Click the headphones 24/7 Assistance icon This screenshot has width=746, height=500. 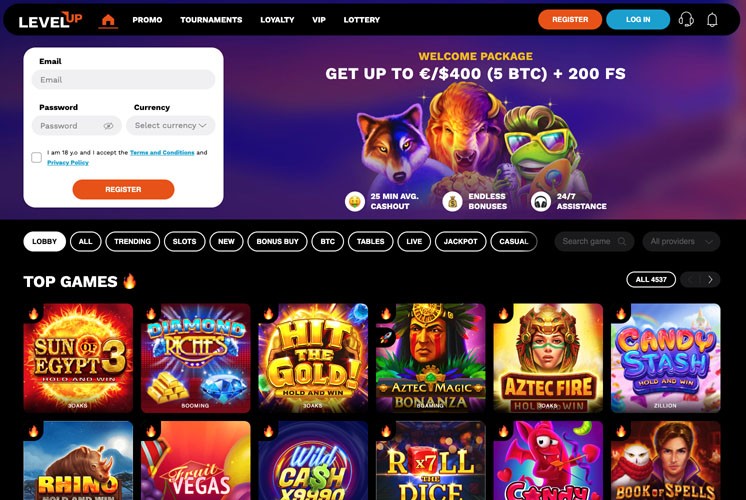coord(540,201)
